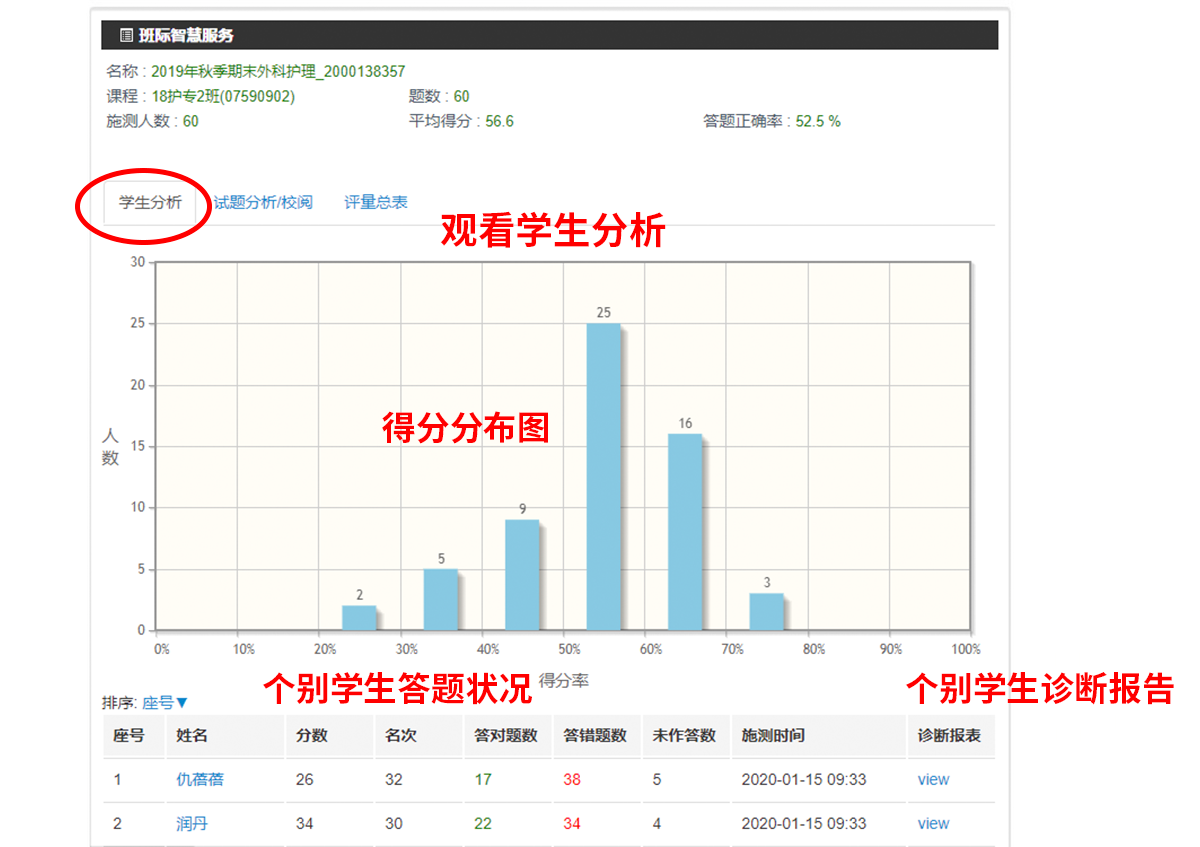Open student 润丹's name link

pyautogui.click(x=192, y=823)
